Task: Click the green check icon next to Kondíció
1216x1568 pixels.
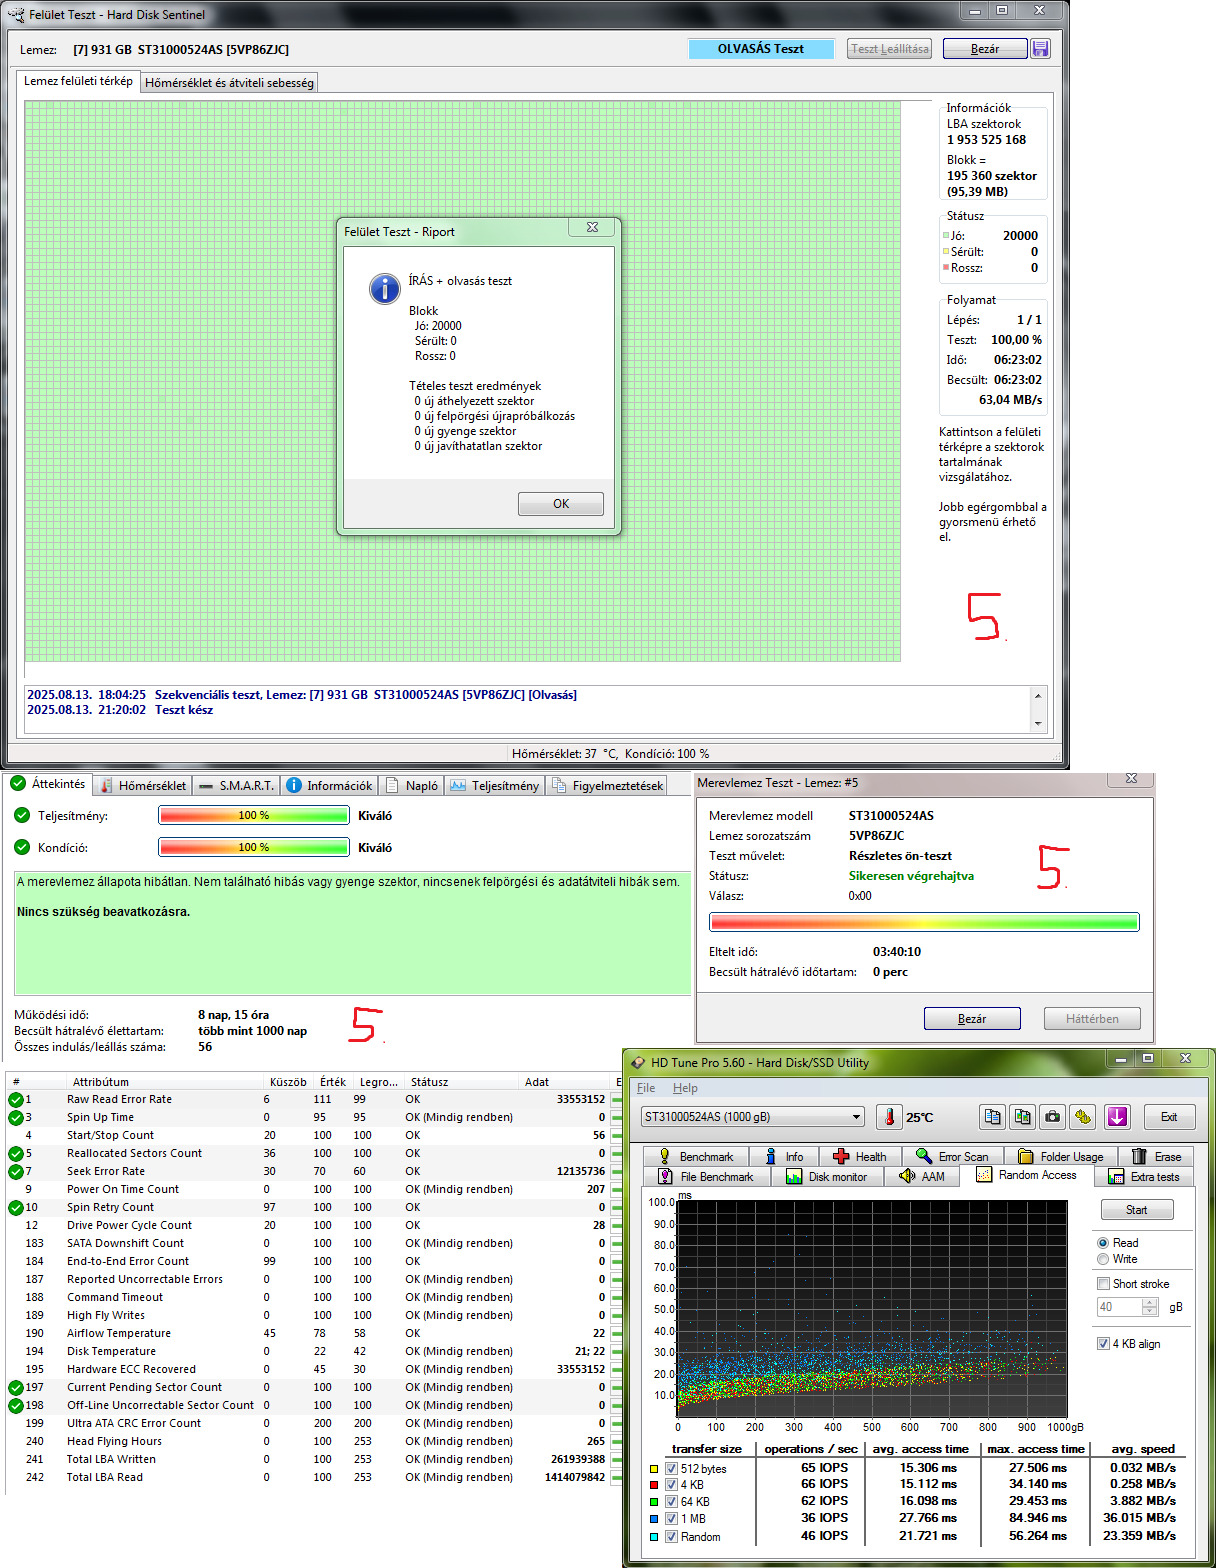Action: coord(22,847)
